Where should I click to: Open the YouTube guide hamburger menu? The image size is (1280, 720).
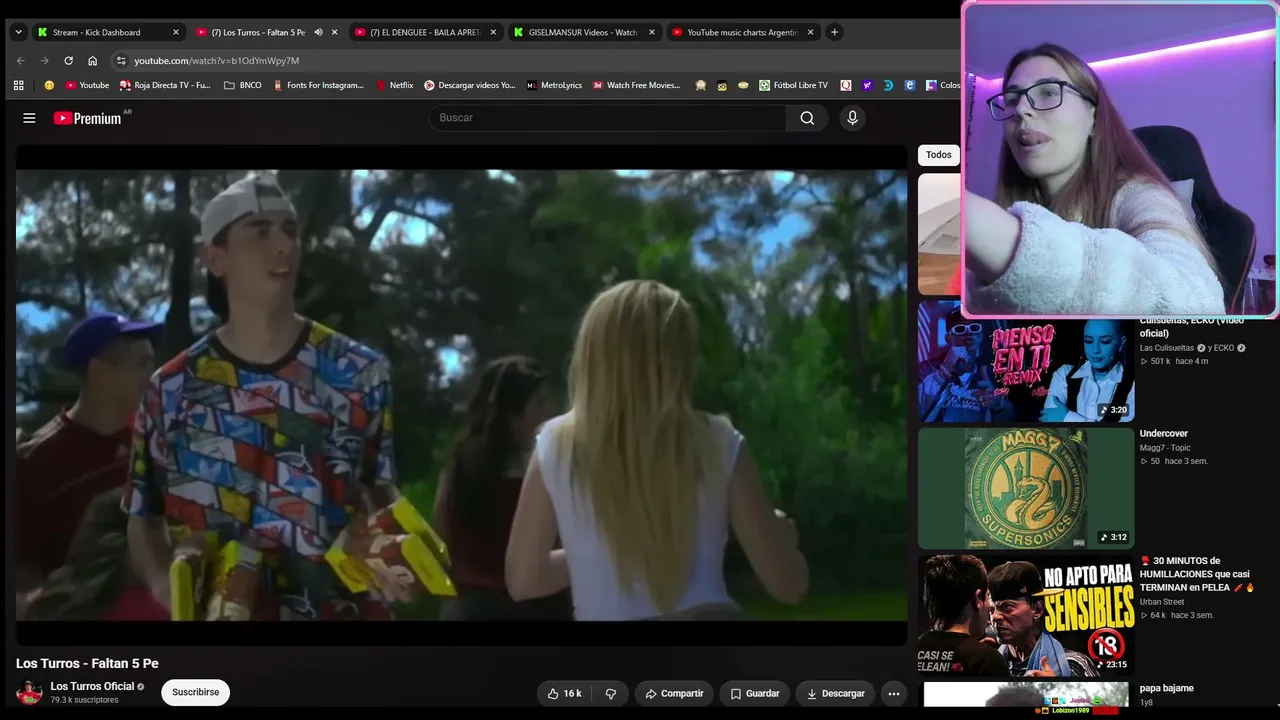pyautogui.click(x=29, y=118)
